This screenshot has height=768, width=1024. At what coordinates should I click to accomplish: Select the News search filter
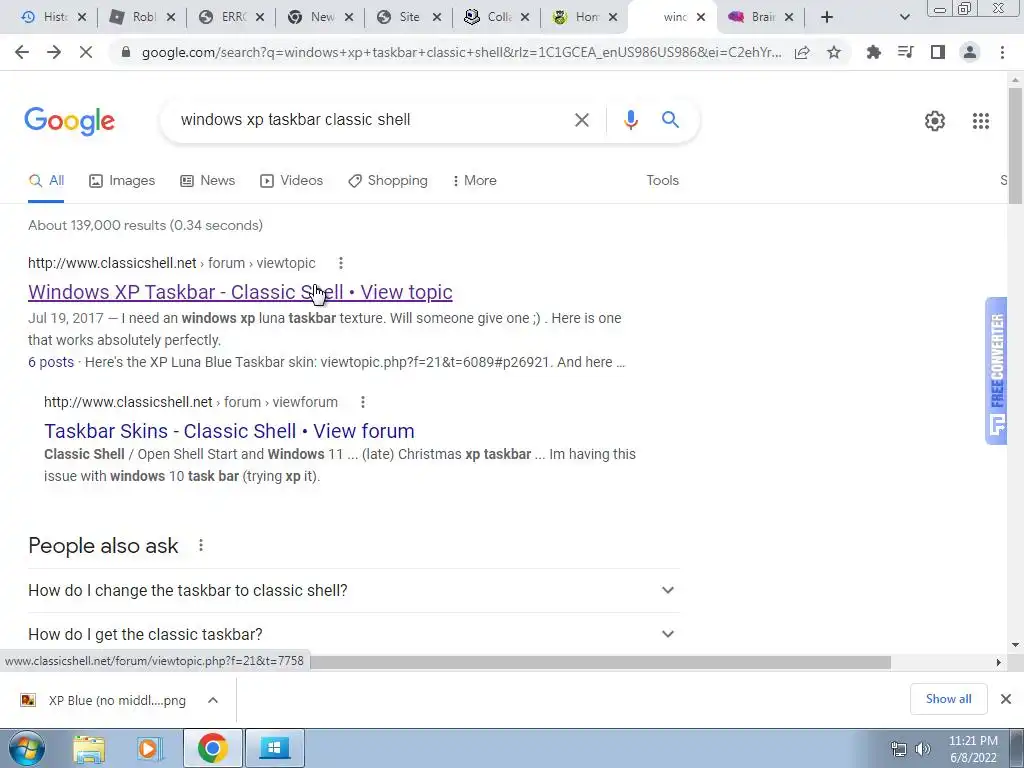208,181
